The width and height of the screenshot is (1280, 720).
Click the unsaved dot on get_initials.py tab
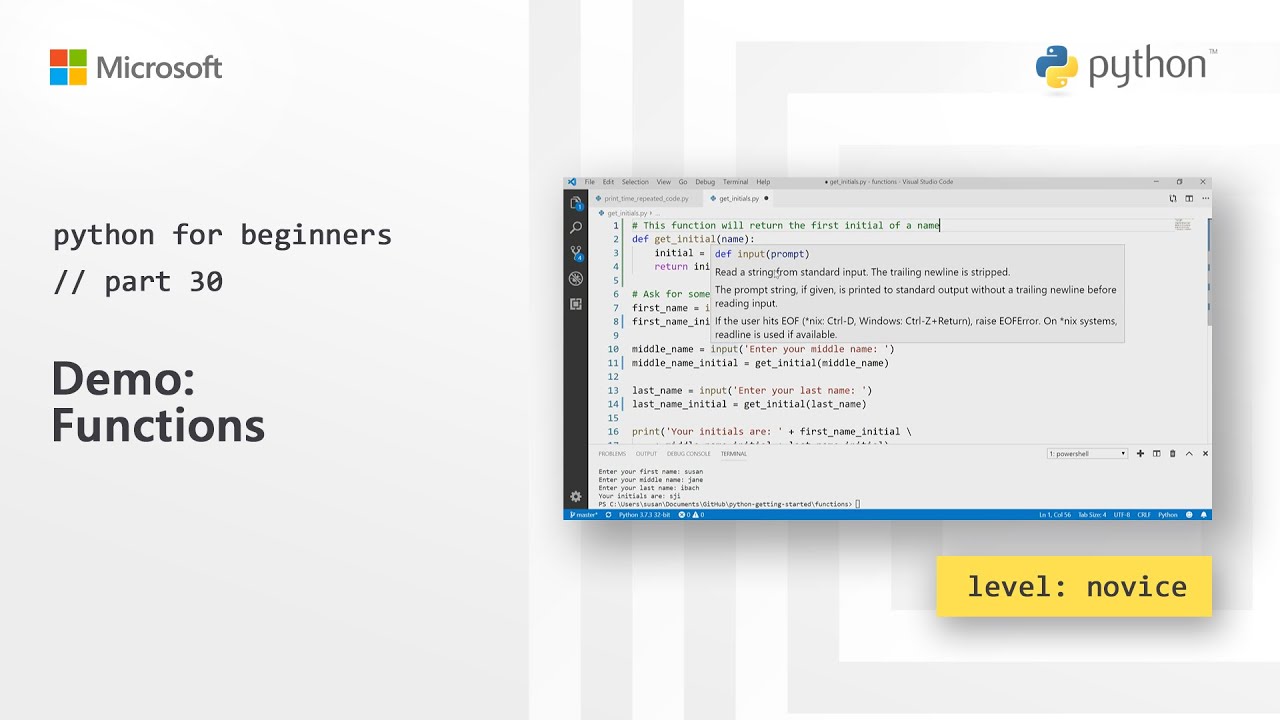tap(766, 198)
